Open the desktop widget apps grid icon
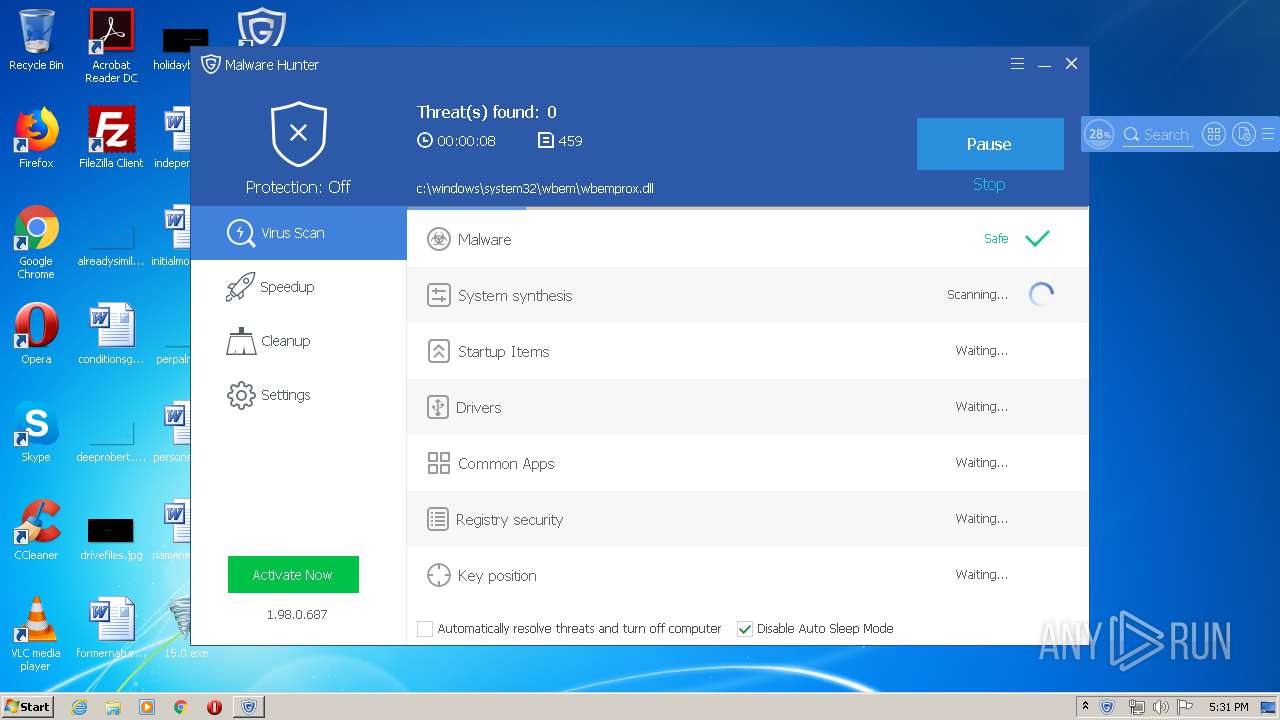Viewport: 1280px width, 720px height. 1214,134
